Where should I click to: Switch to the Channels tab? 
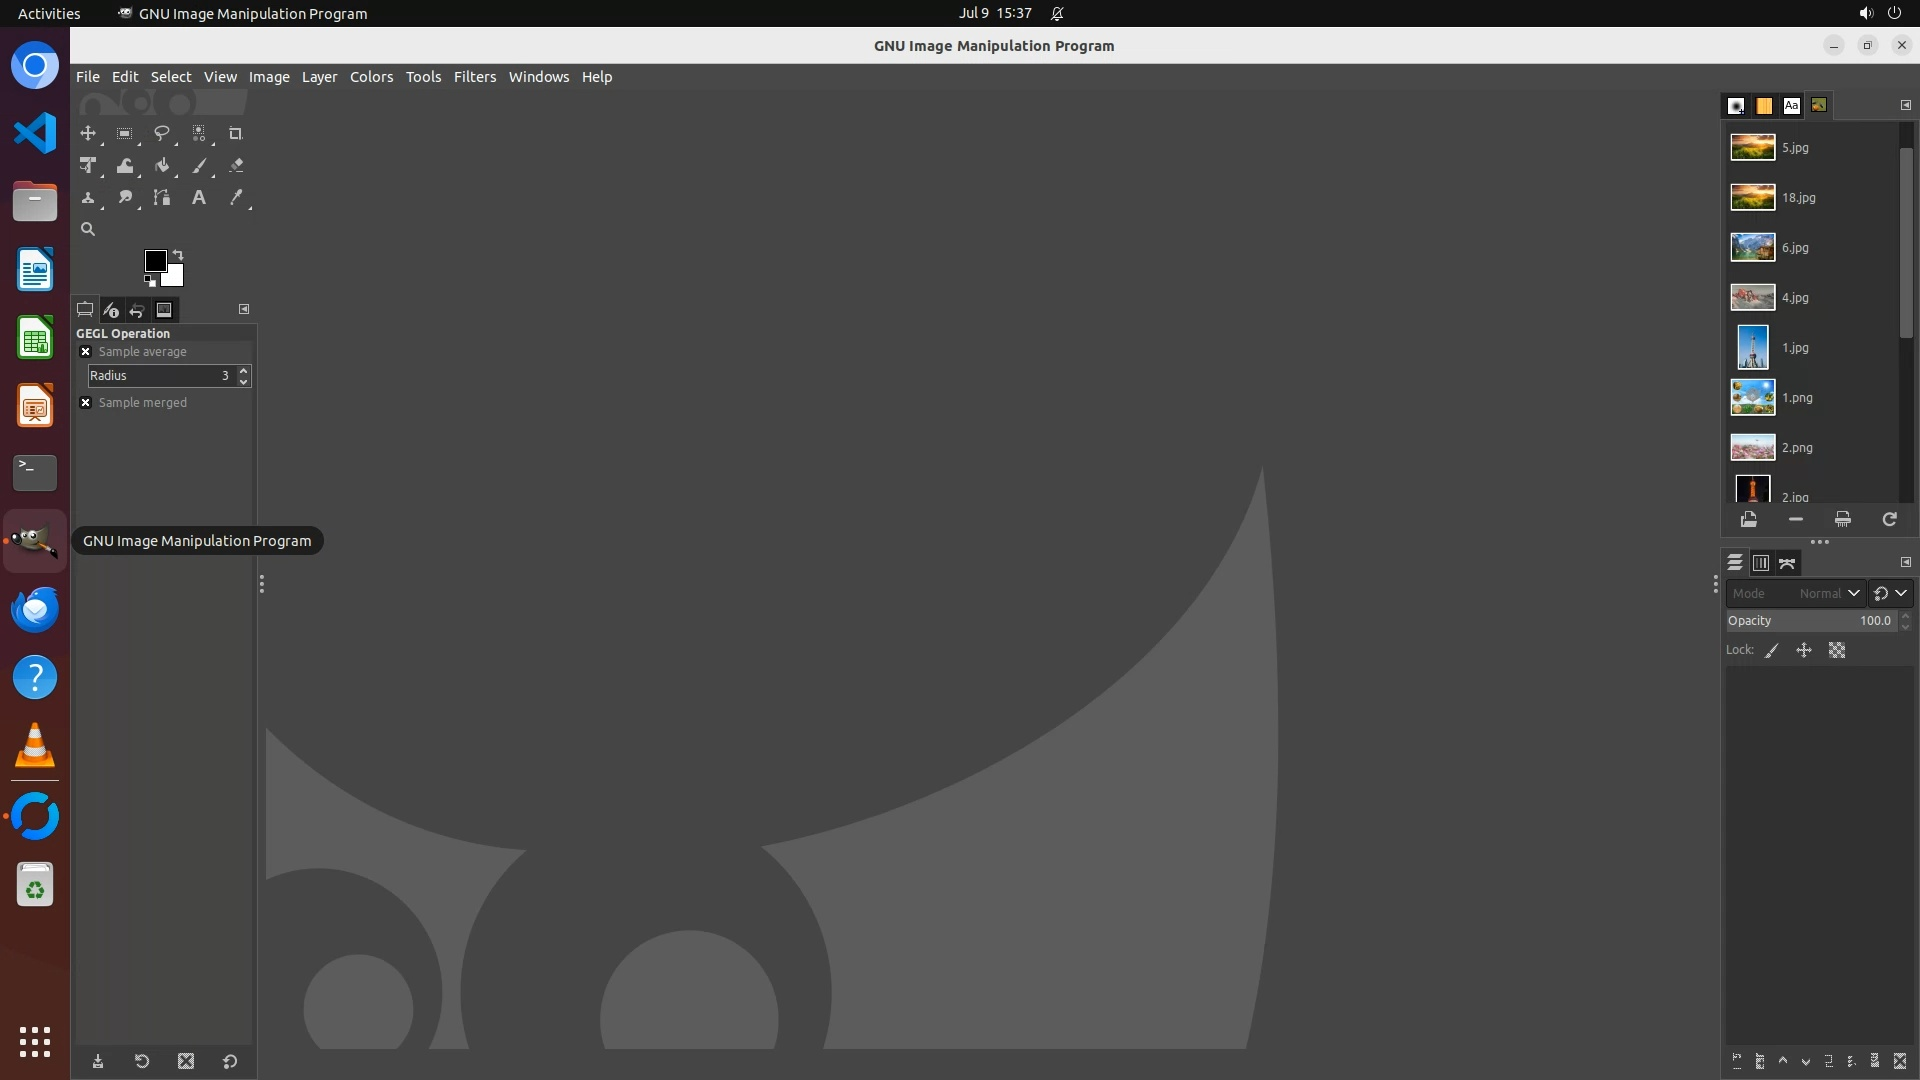pyautogui.click(x=1761, y=563)
